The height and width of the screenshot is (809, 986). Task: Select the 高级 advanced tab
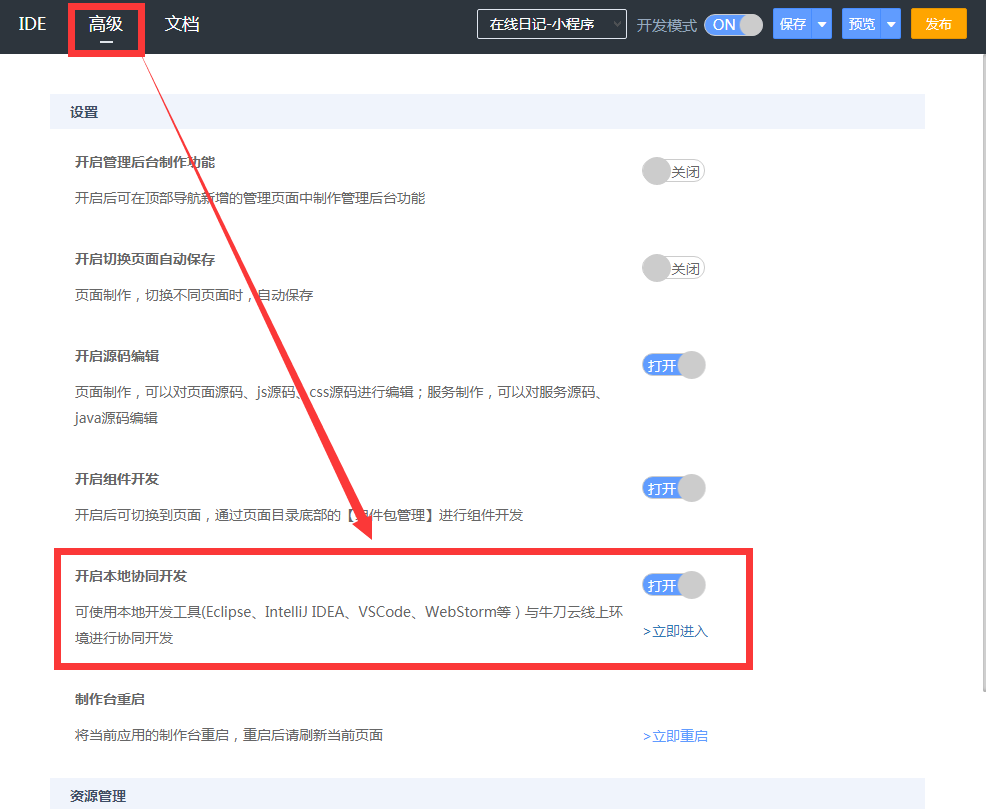click(106, 25)
